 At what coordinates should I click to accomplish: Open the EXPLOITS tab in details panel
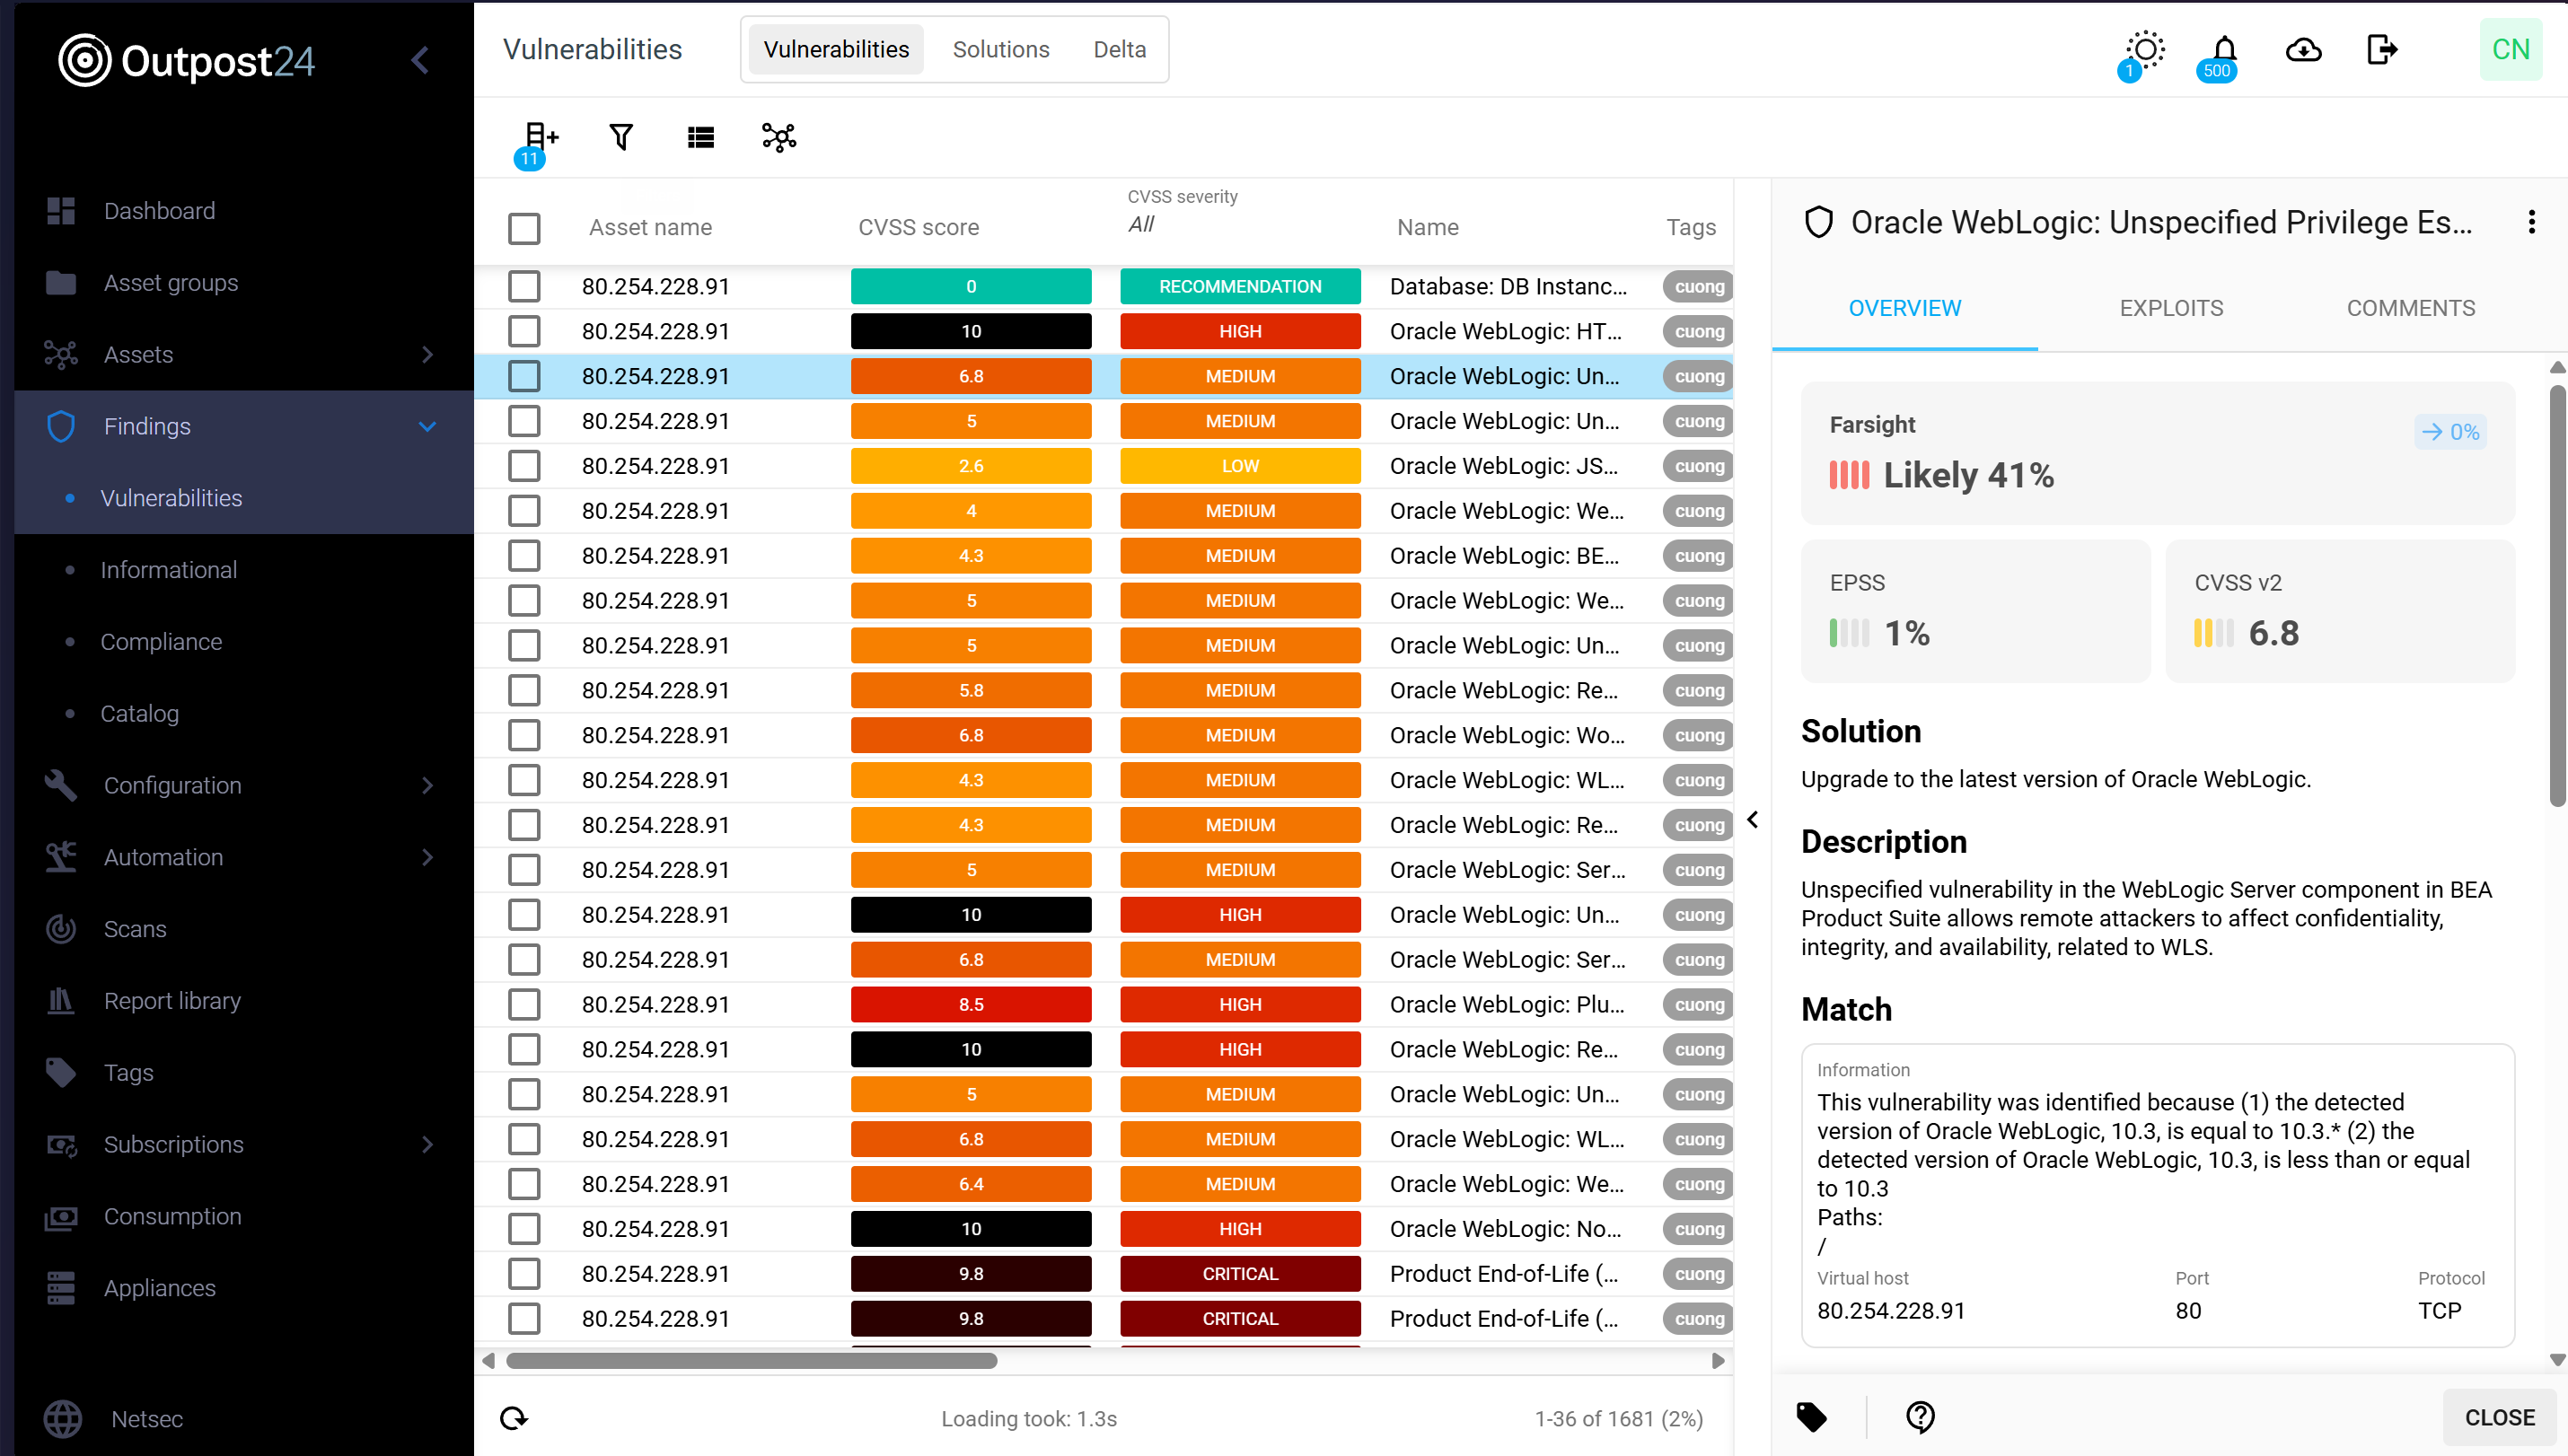click(2171, 308)
